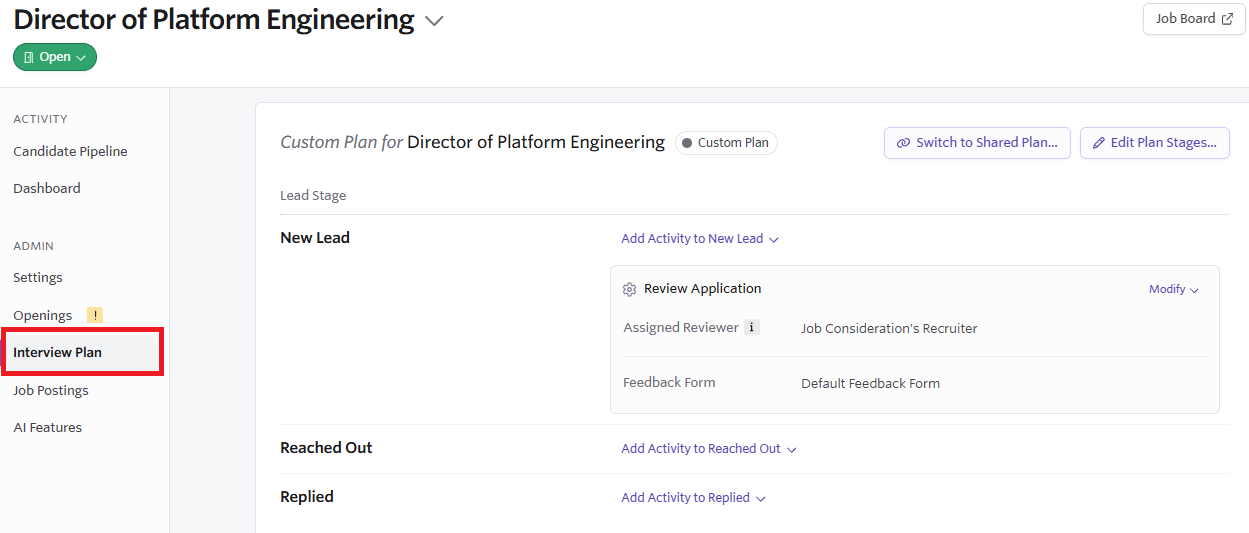Screen dimensions: 1249x533
Task: Click the link icon on Switch to Shared Plan
Action: coord(903,143)
